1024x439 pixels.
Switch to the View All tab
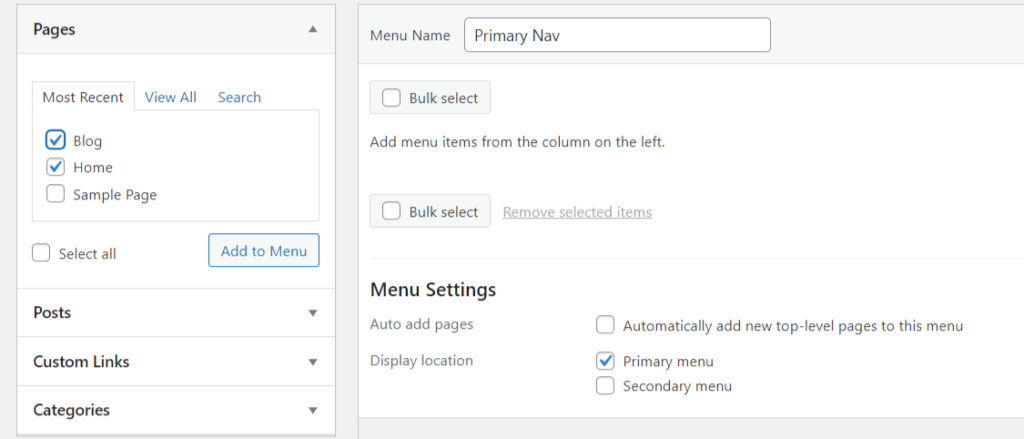click(x=170, y=97)
